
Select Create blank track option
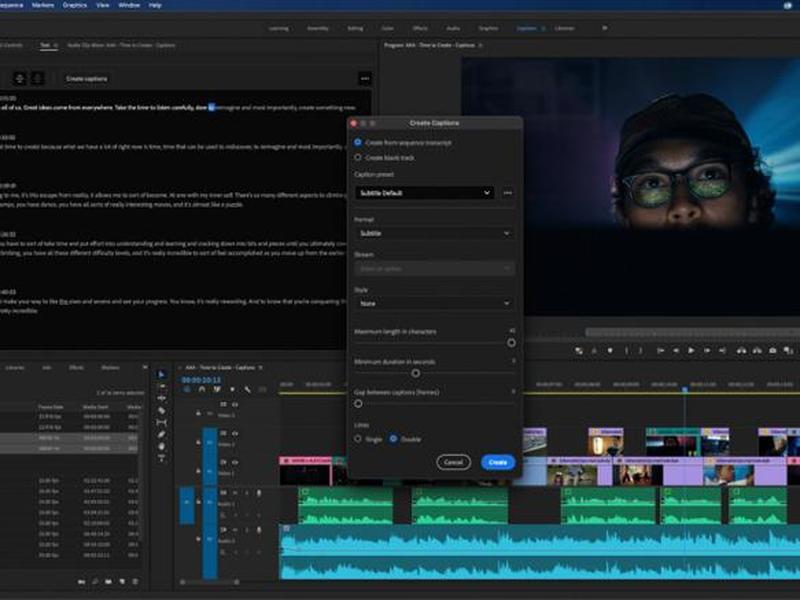pos(358,158)
